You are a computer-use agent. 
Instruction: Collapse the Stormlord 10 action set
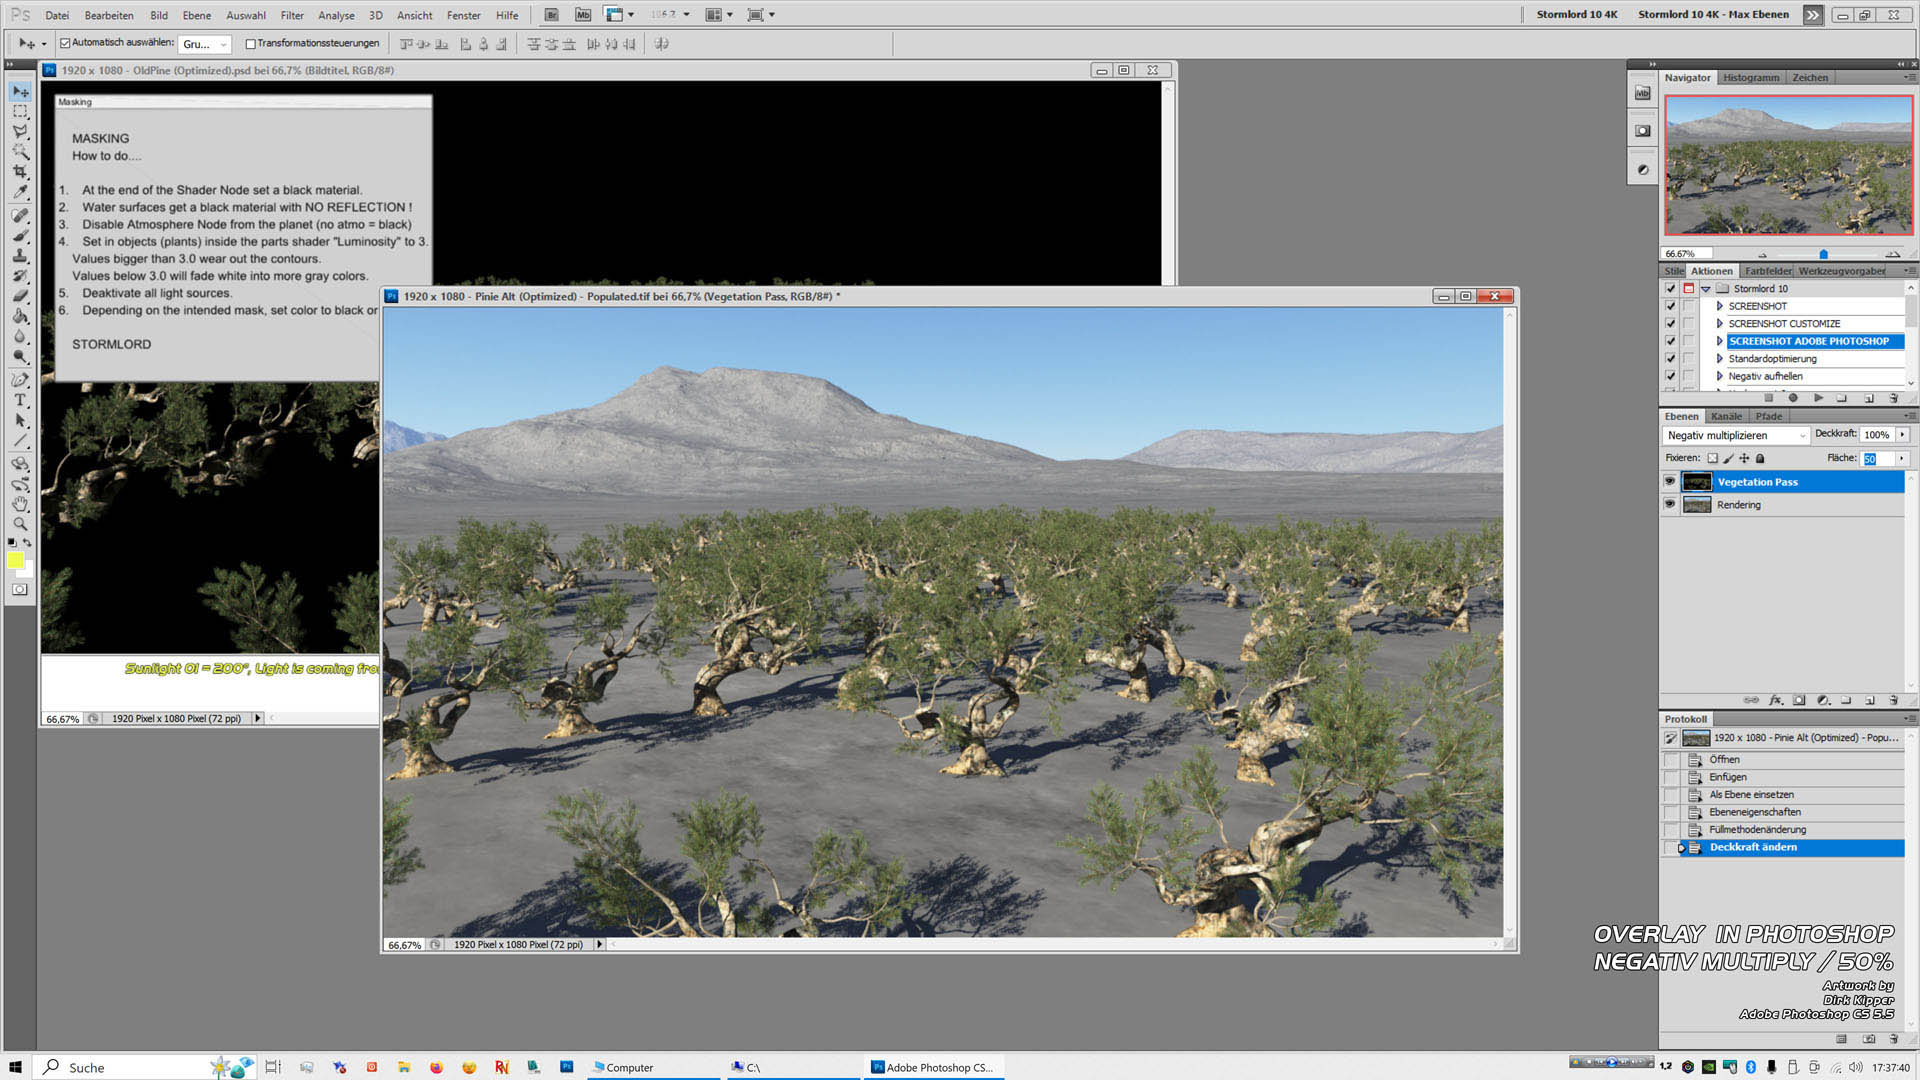(x=1706, y=289)
